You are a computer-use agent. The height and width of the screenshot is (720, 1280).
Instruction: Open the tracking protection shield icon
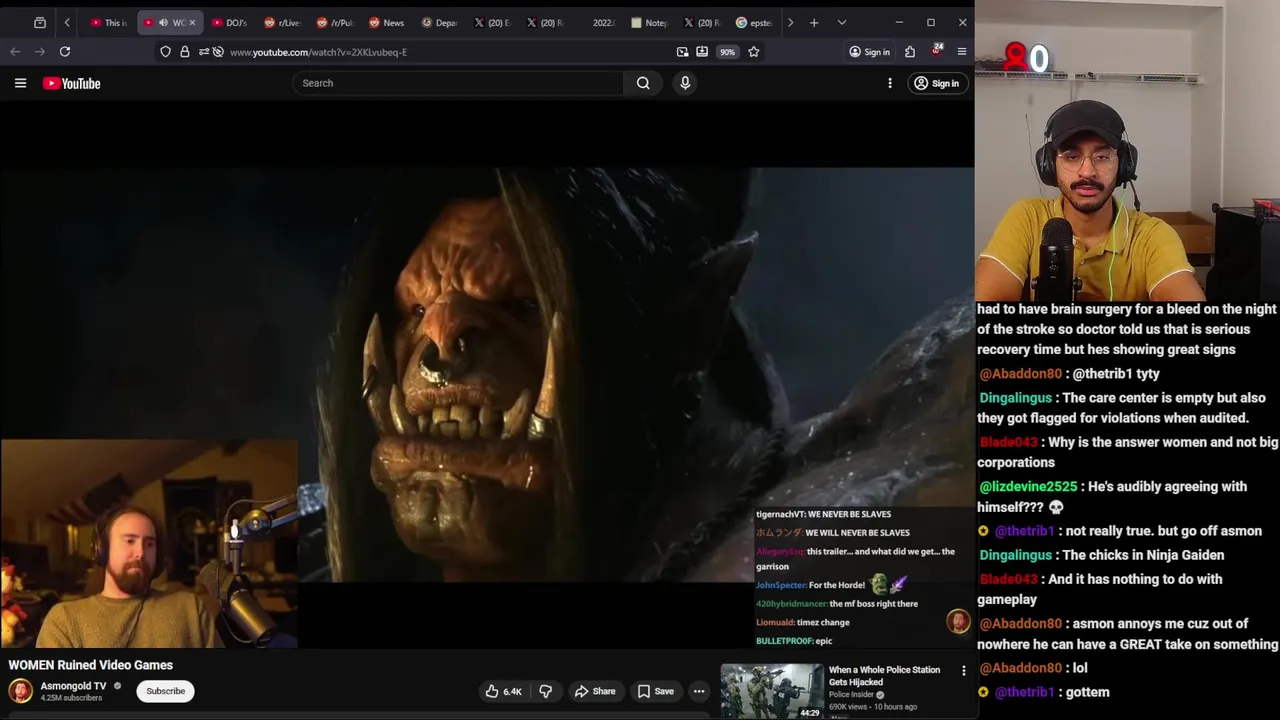[165, 52]
